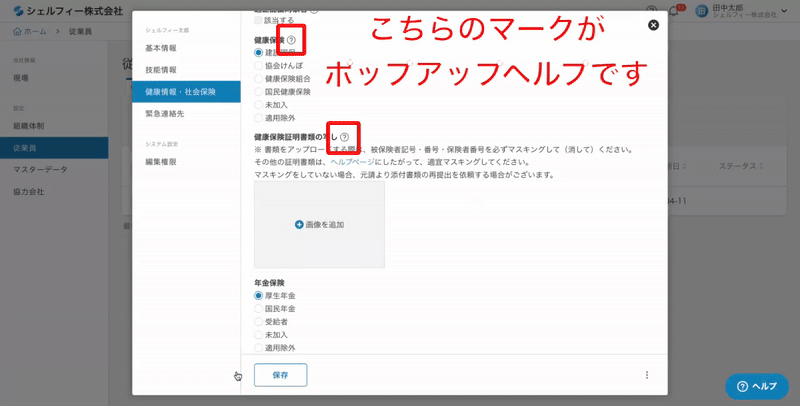Viewport: 800px width, 406px height.
Task: Click the 田中太郎 user avatar
Action: 702,11
